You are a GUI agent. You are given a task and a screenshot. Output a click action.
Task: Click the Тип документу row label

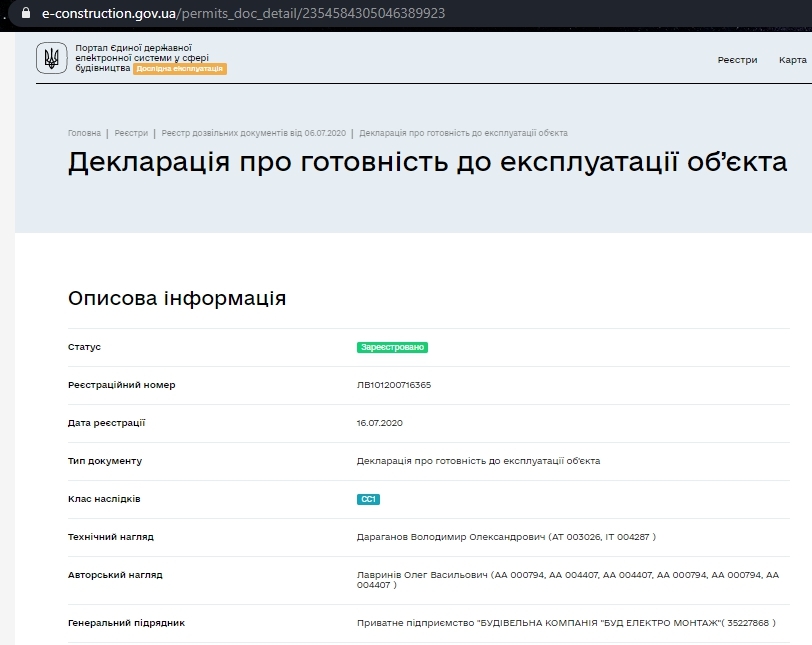[x=105, y=461]
